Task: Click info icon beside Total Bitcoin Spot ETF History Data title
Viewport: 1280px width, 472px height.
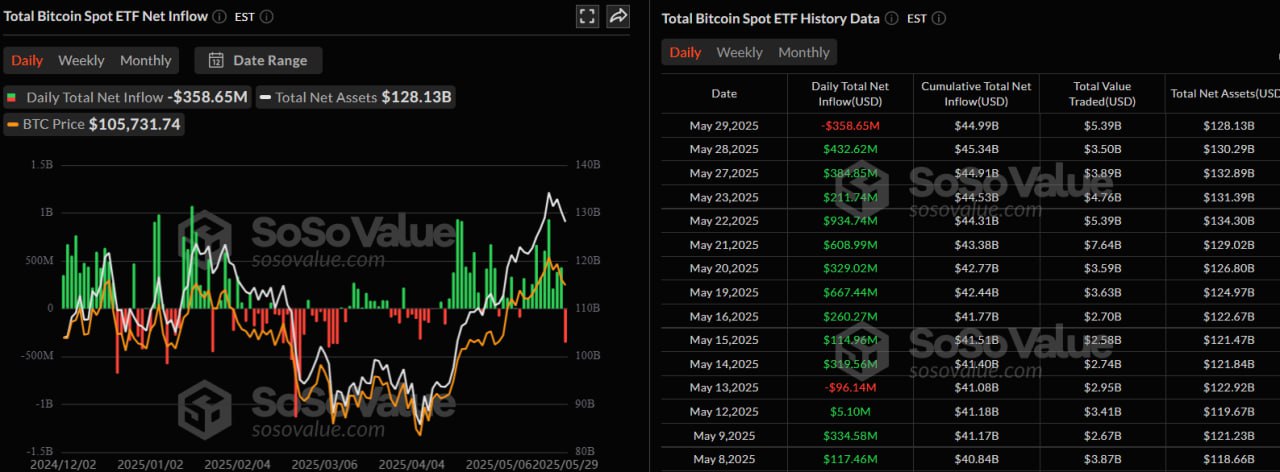Action: click(893, 18)
